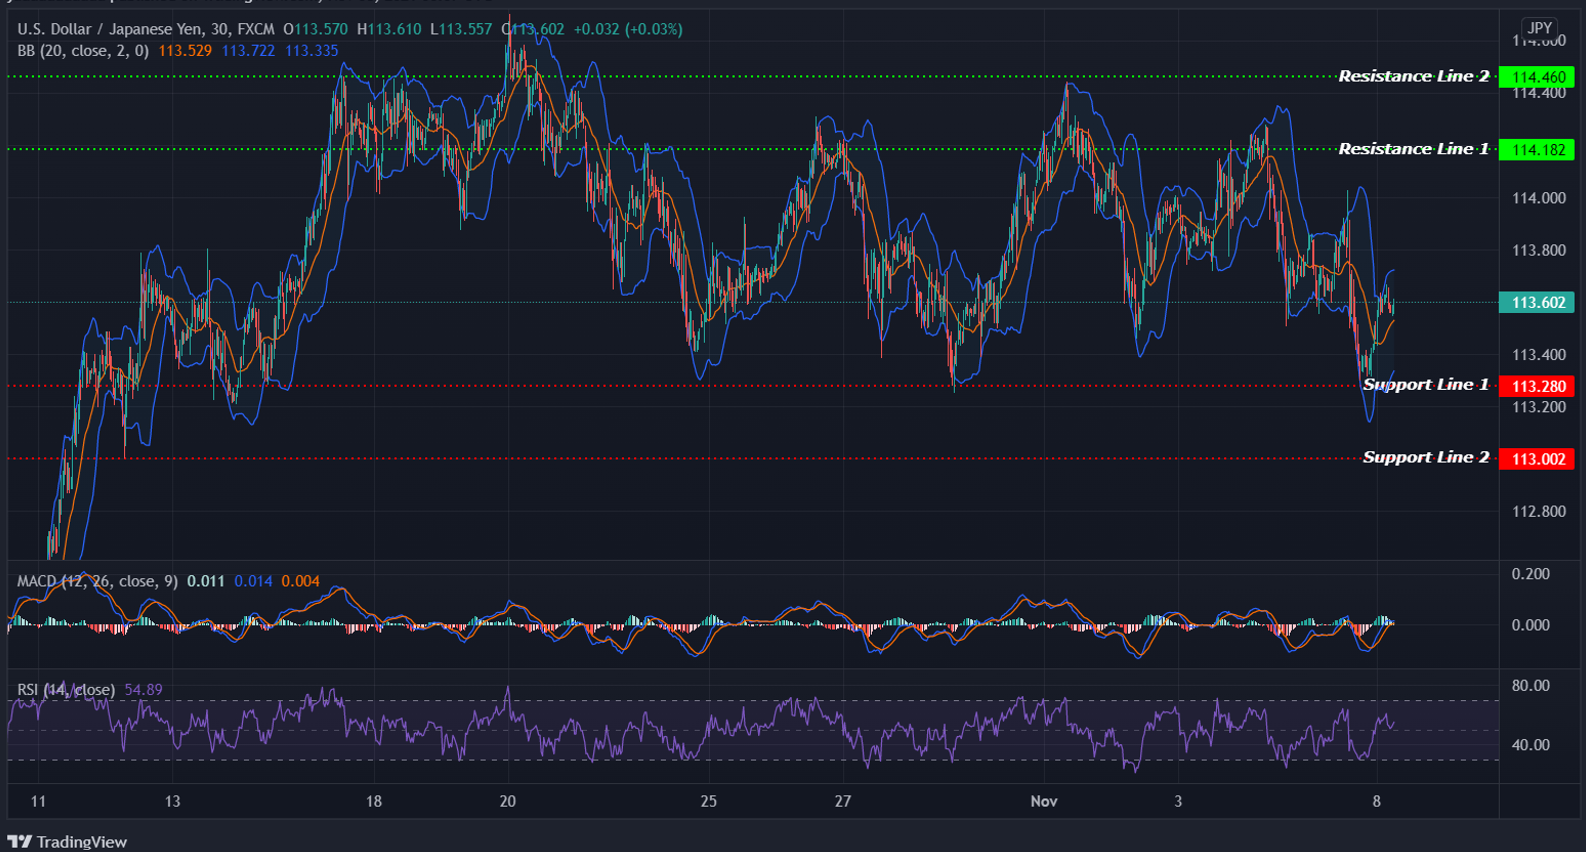Click the 27 date label on time axis
Image resolution: width=1586 pixels, height=852 pixels.
pyautogui.click(x=843, y=801)
